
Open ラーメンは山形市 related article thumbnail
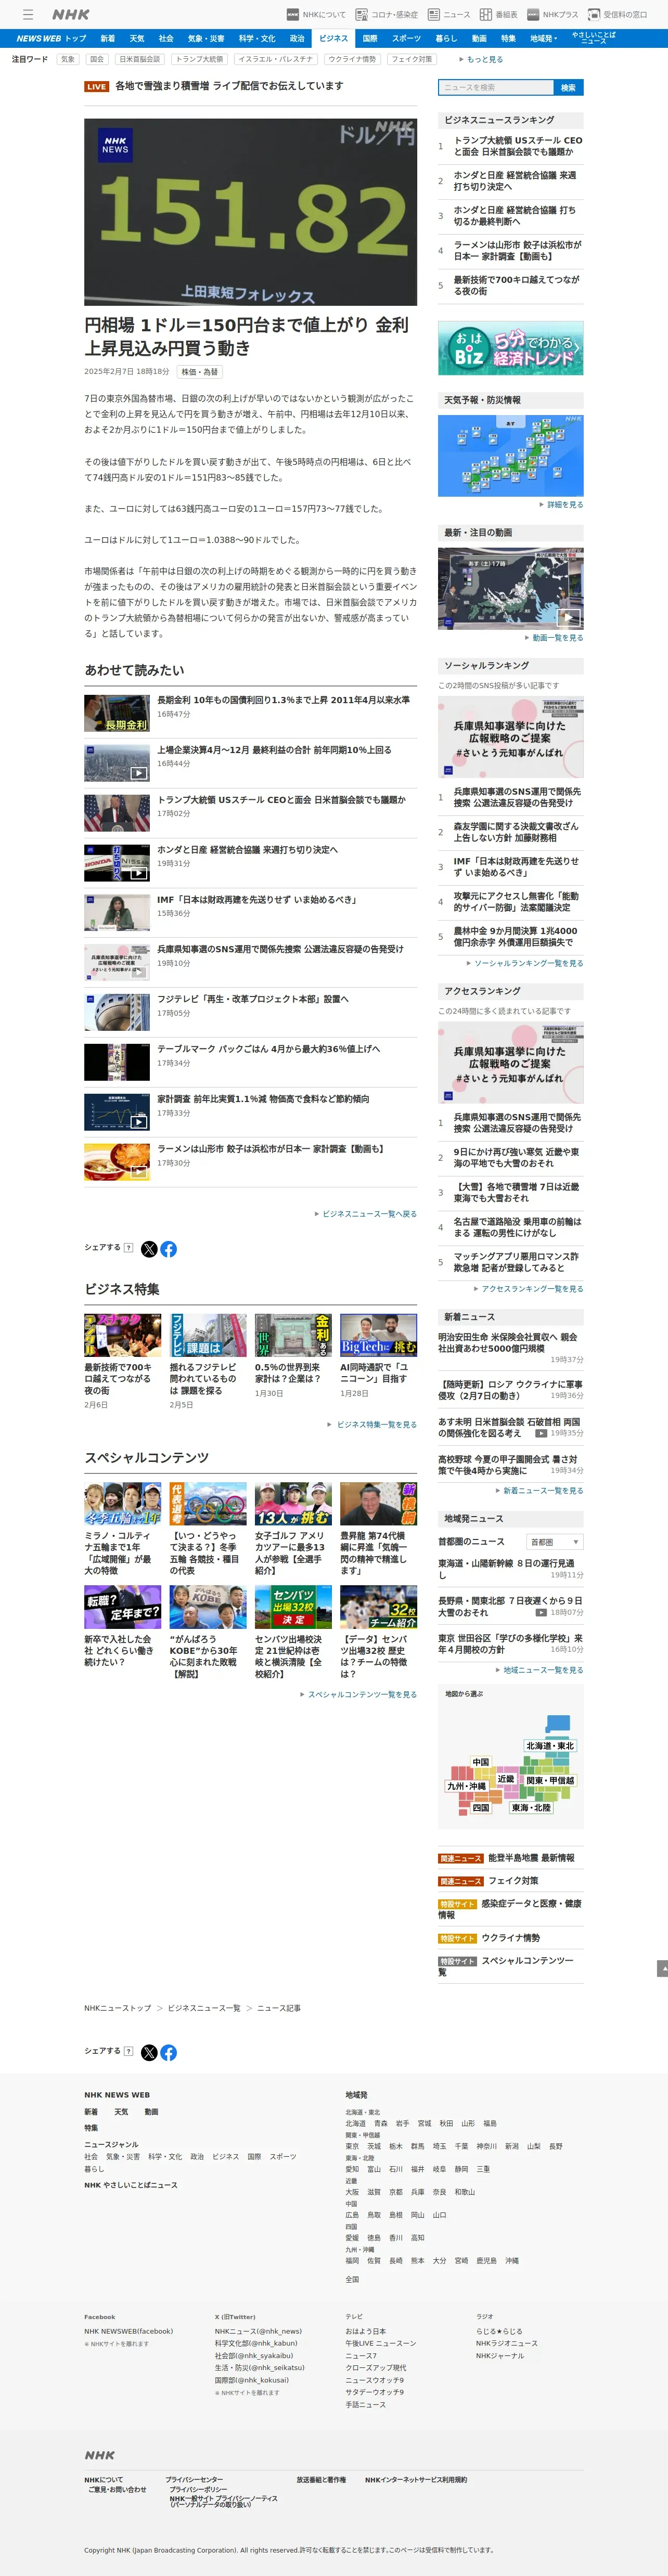117,1162
